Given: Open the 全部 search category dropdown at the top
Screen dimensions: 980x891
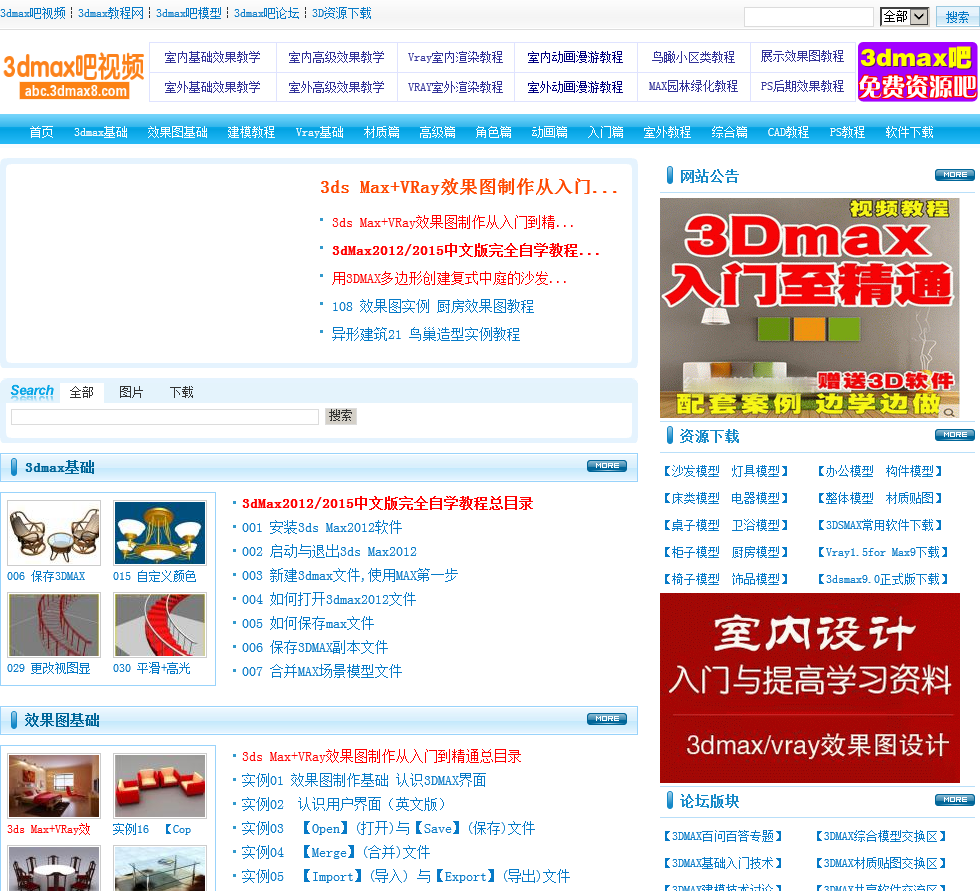Looking at the screenshot, I should 904,17.
